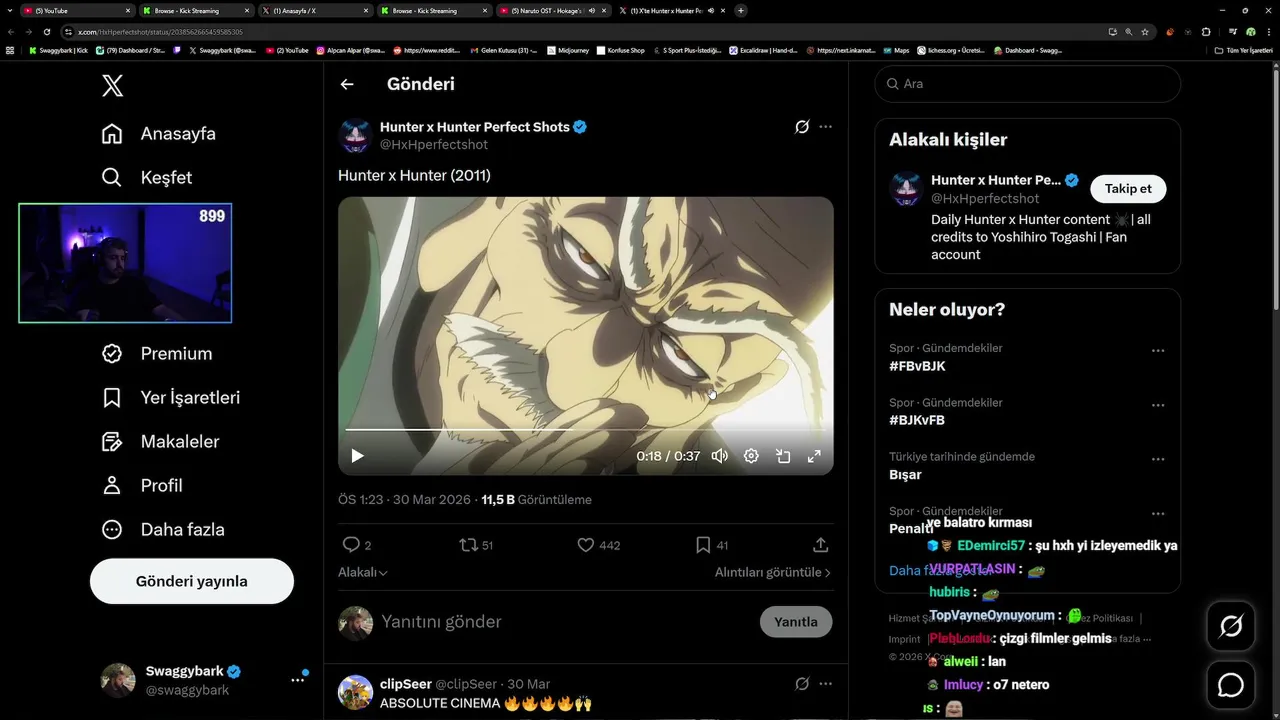This screenshot has height=720, width=1280.
Task: Open account menu dots beside Swaggybark
Action: 297,680
